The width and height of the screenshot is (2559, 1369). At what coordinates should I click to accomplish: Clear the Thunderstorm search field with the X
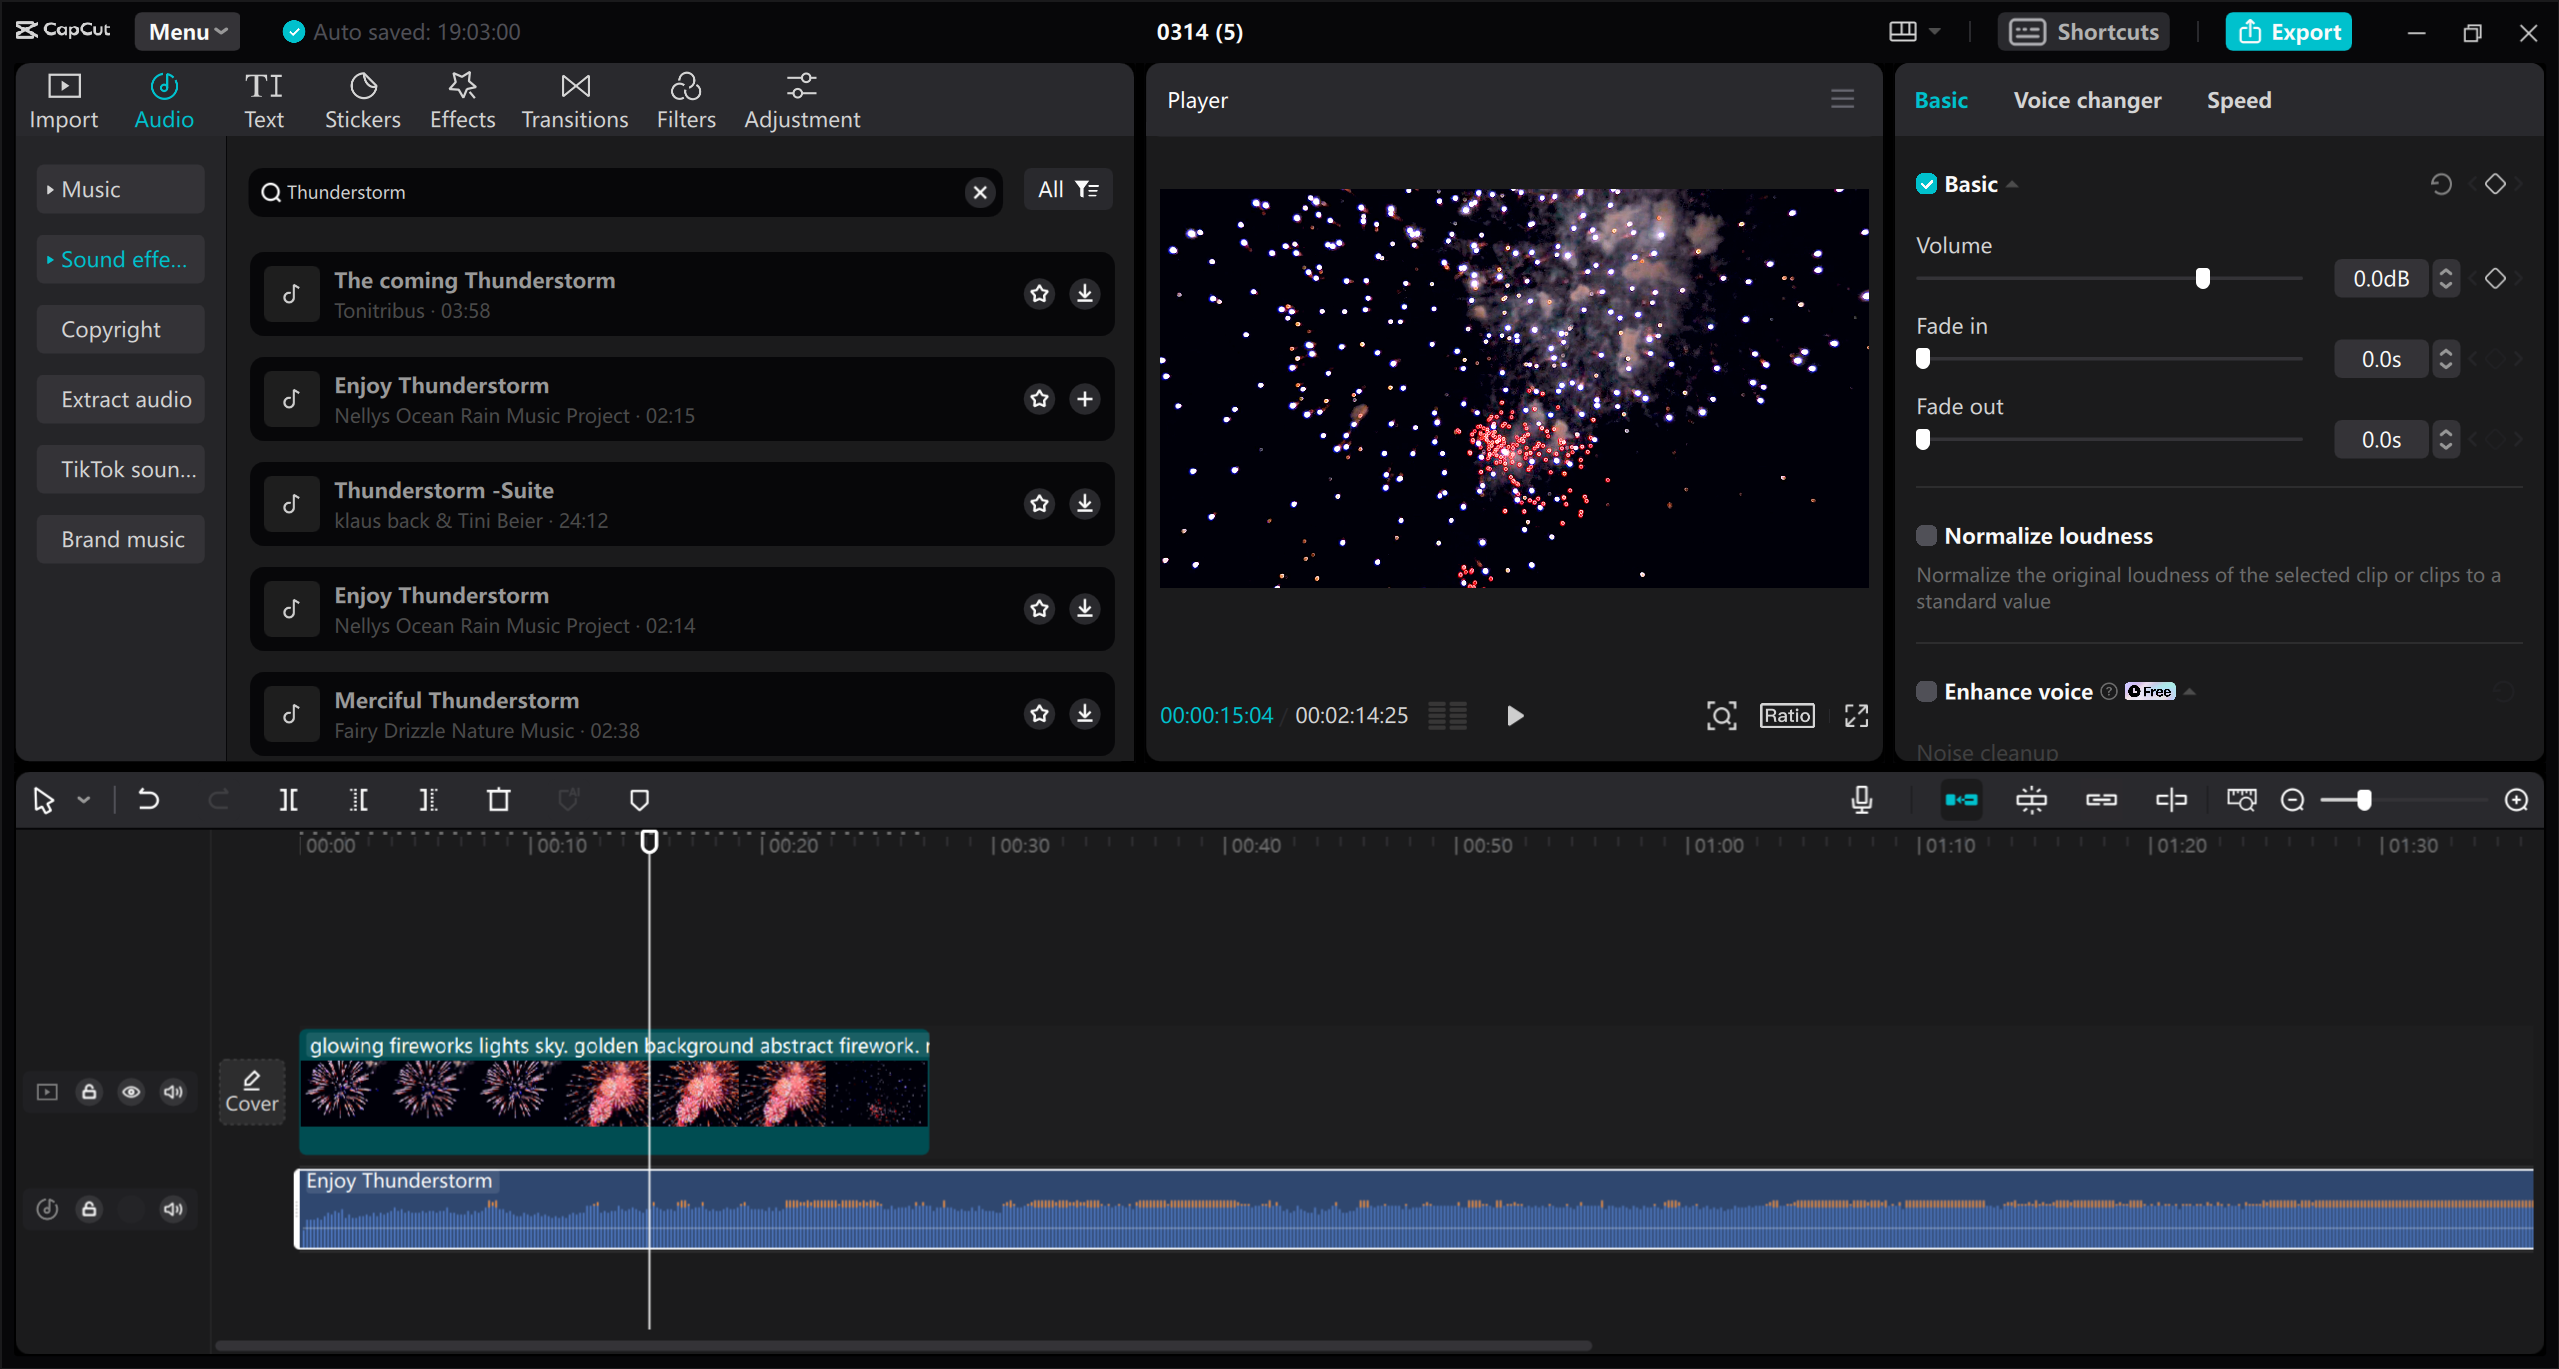tap(979, 192)
